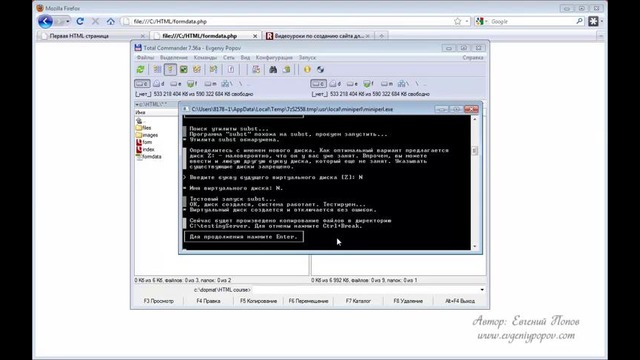Select drive d in the right panel
Screen dimensions: 640x360
click(x=335, y=84)
